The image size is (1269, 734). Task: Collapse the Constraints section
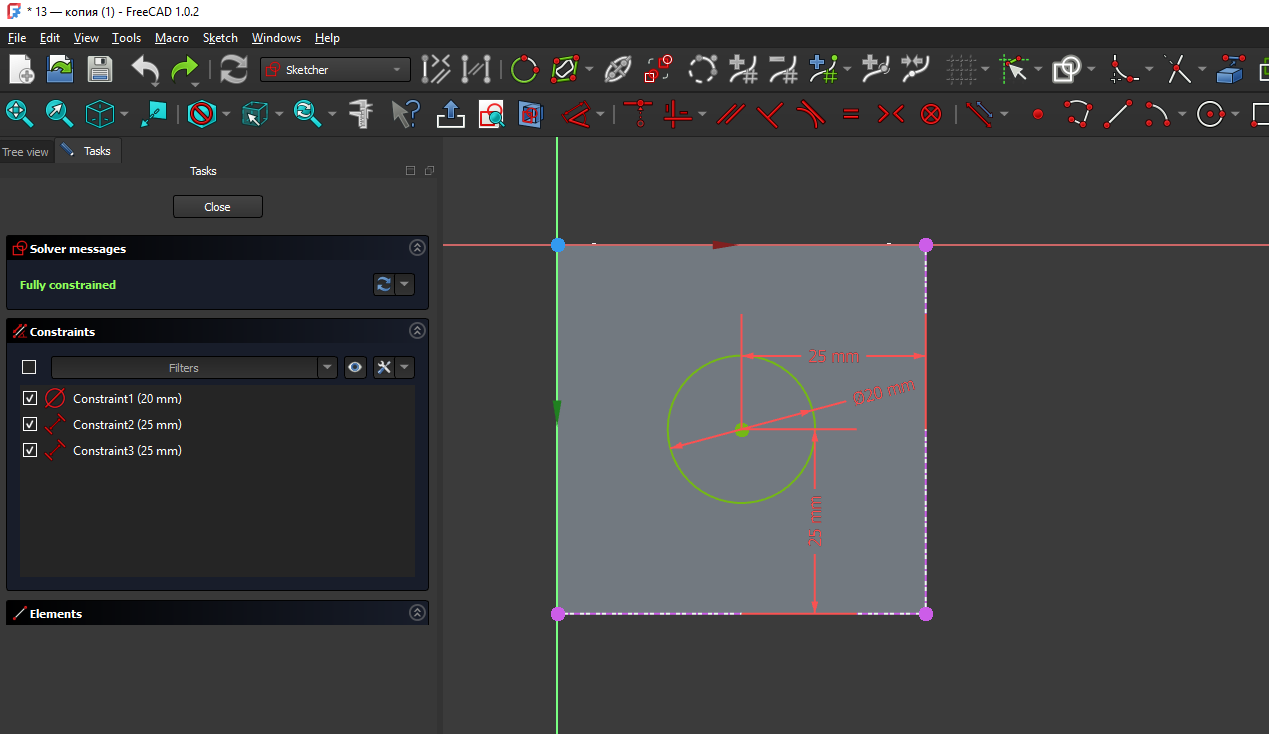pos(417,331)
